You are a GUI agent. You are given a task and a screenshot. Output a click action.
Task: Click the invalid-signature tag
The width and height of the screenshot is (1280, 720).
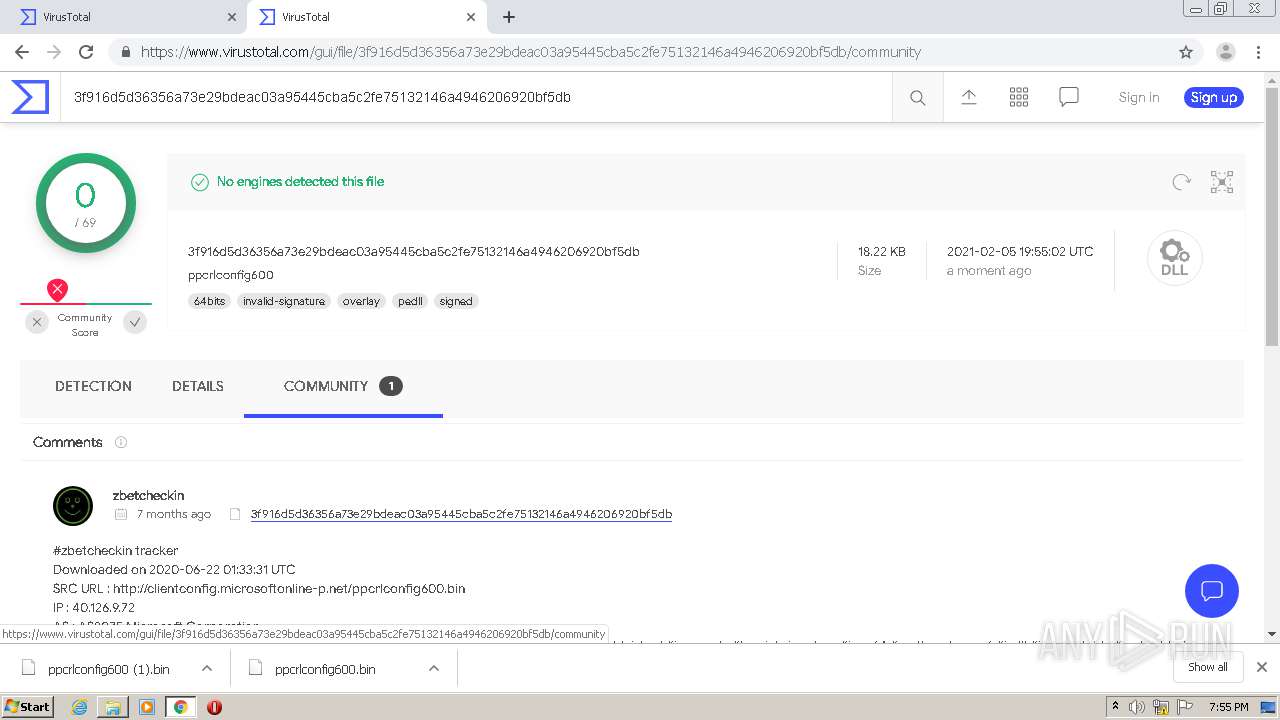coord(285,301)
